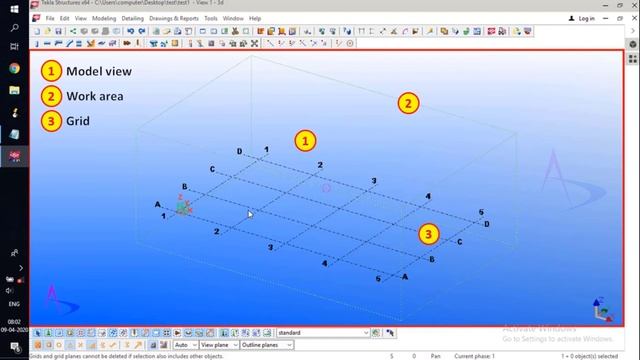Image resolution: width=640 pixels, height=360 pixels.
Task: Open the Edit menu
Action: 64,18
